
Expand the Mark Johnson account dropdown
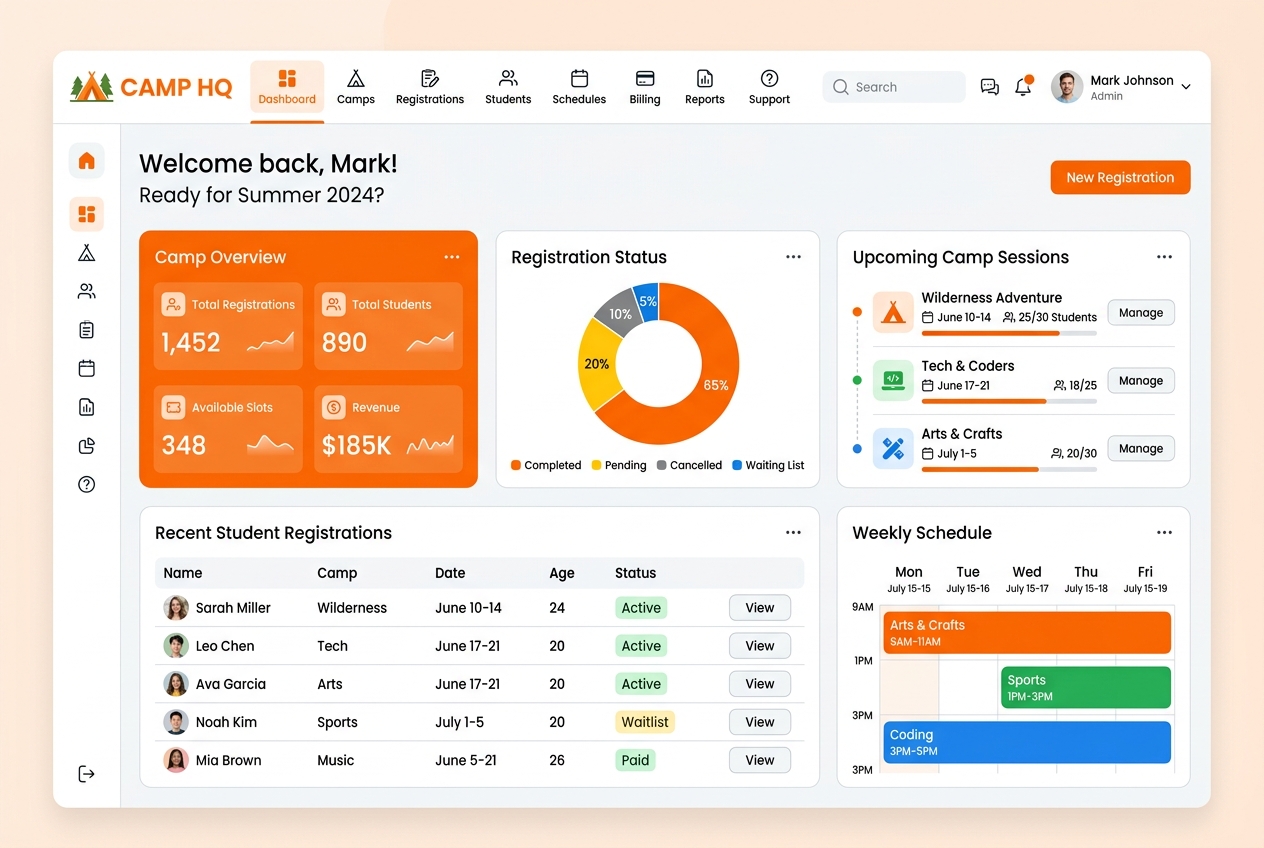pyautogui.click(x=1186, y=87)
